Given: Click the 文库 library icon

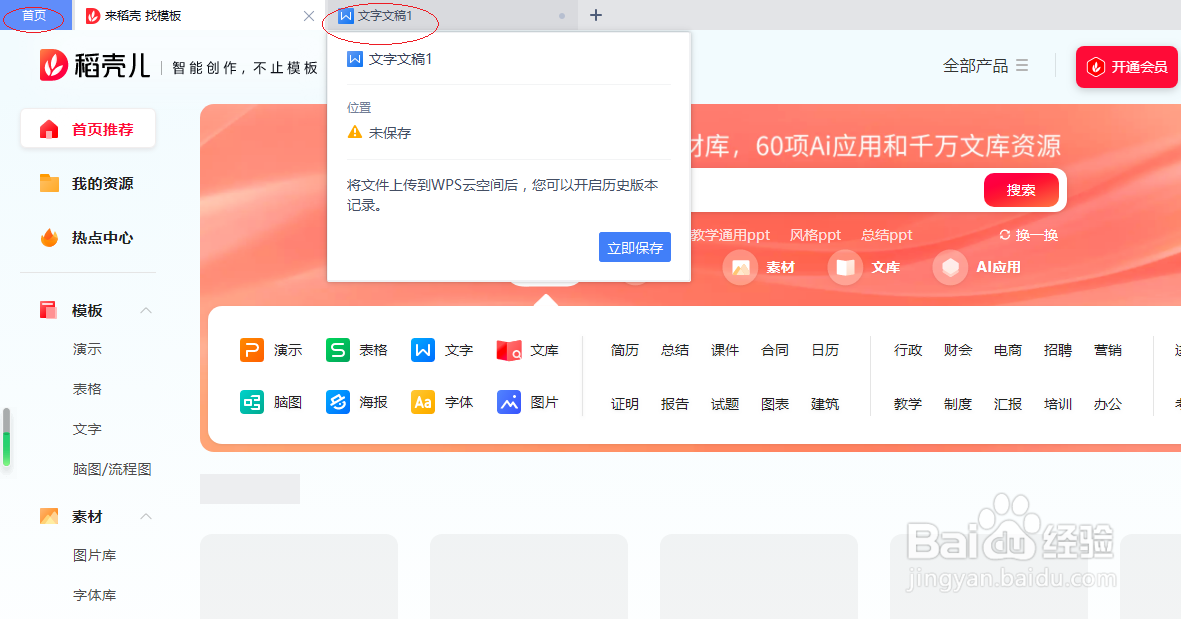Looking at the screenshot, I should (x=508, y=350).
